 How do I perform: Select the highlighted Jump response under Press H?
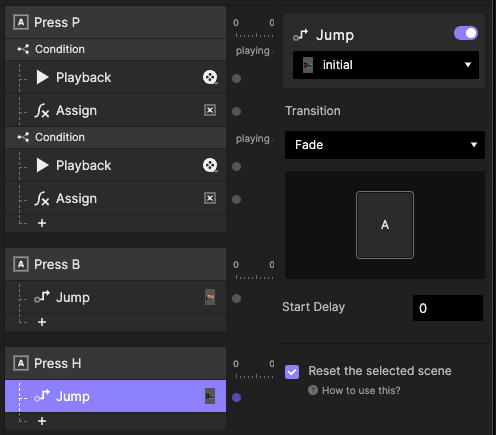[x=115, y=396]
